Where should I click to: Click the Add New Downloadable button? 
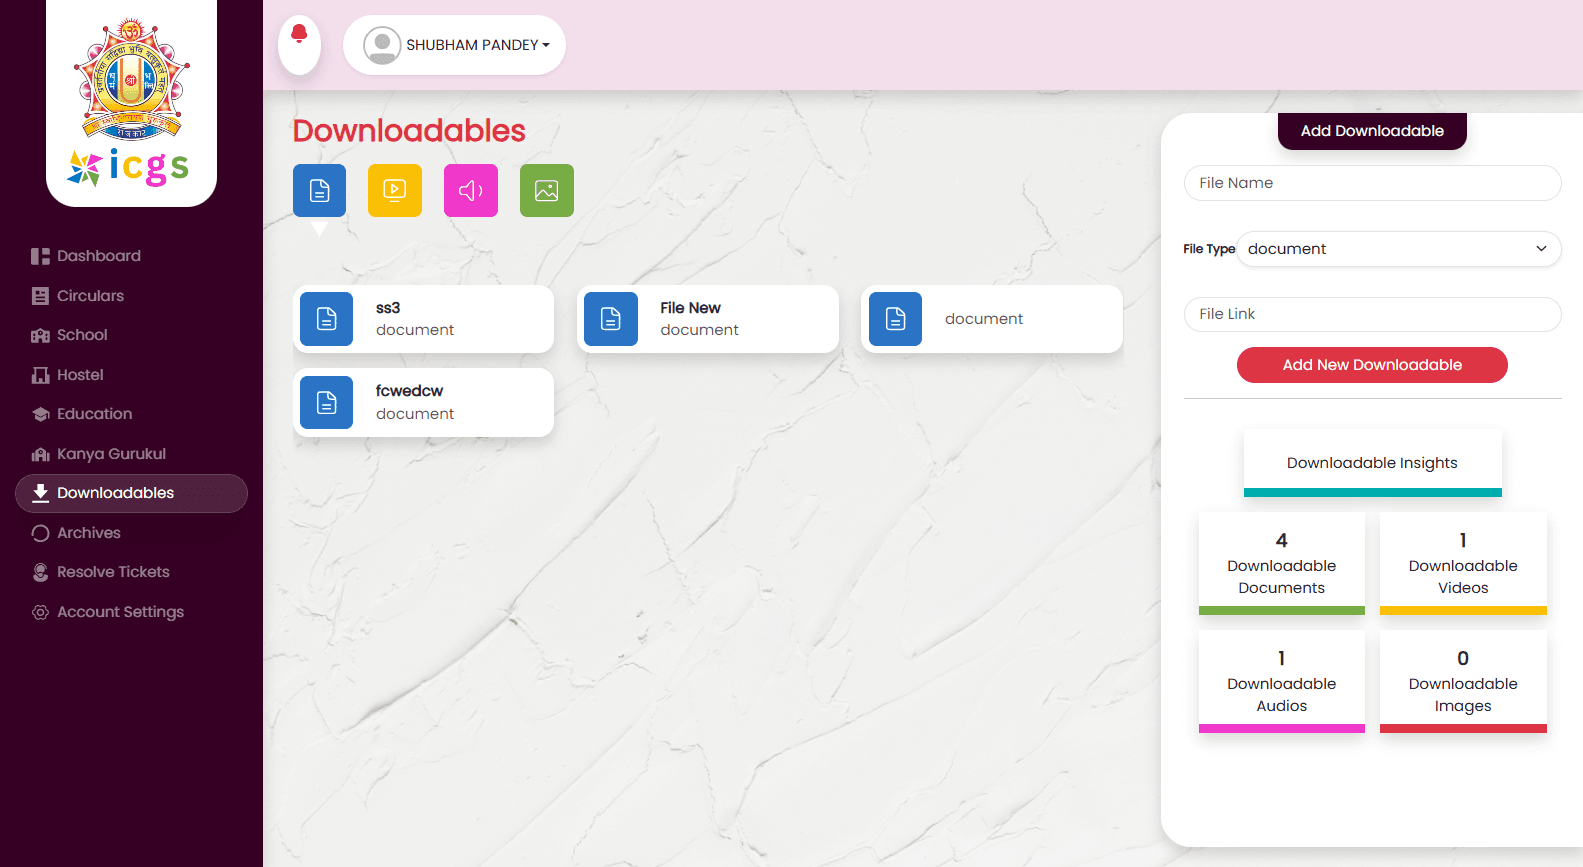[1372, 365]
